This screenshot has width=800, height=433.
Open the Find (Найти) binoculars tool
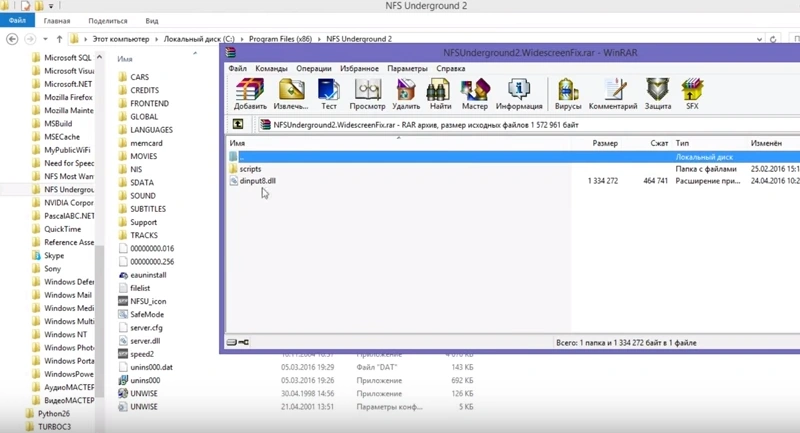click(440, 94)
